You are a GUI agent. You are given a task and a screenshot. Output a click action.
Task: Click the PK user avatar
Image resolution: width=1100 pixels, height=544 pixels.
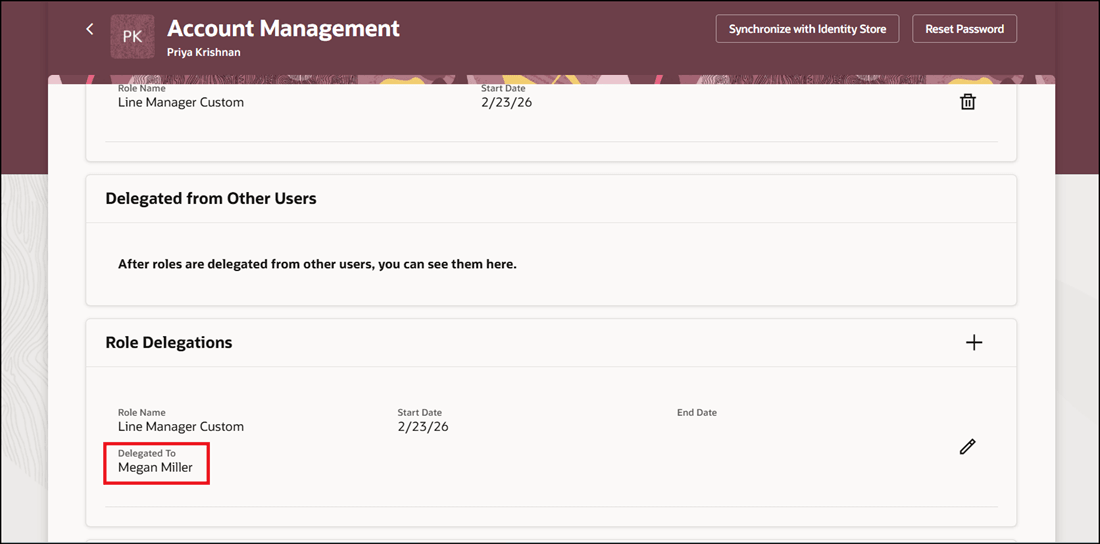coord(133,37)
